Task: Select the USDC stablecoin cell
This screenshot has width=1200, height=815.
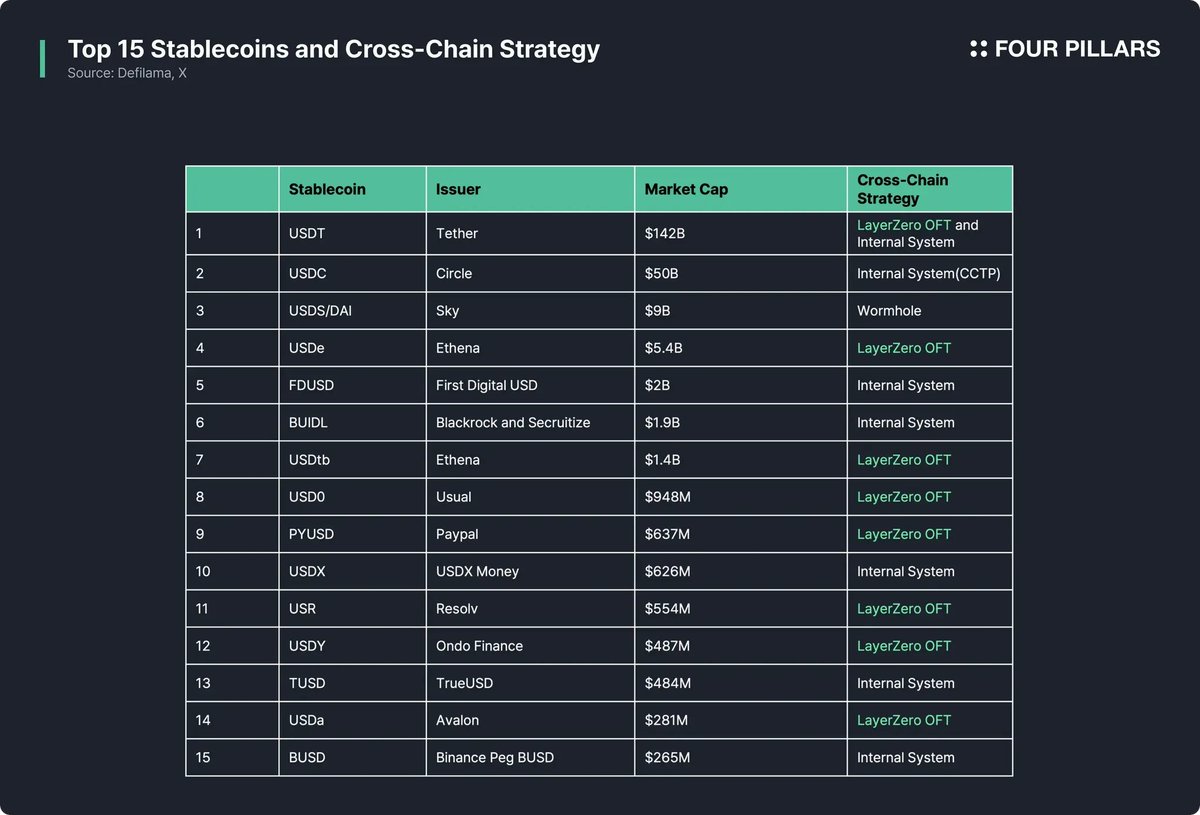Action: 309,273
